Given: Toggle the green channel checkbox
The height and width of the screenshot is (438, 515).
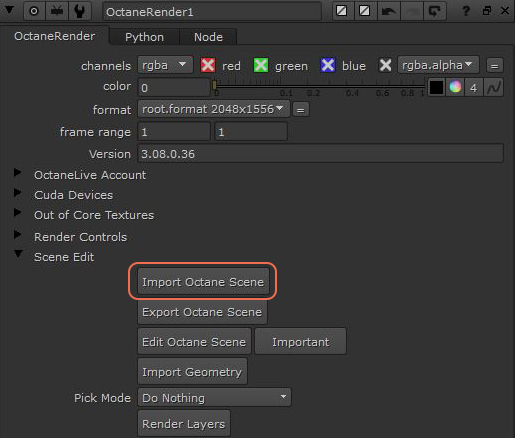Looking at the screenshot, I should click(x=261, y=65).
